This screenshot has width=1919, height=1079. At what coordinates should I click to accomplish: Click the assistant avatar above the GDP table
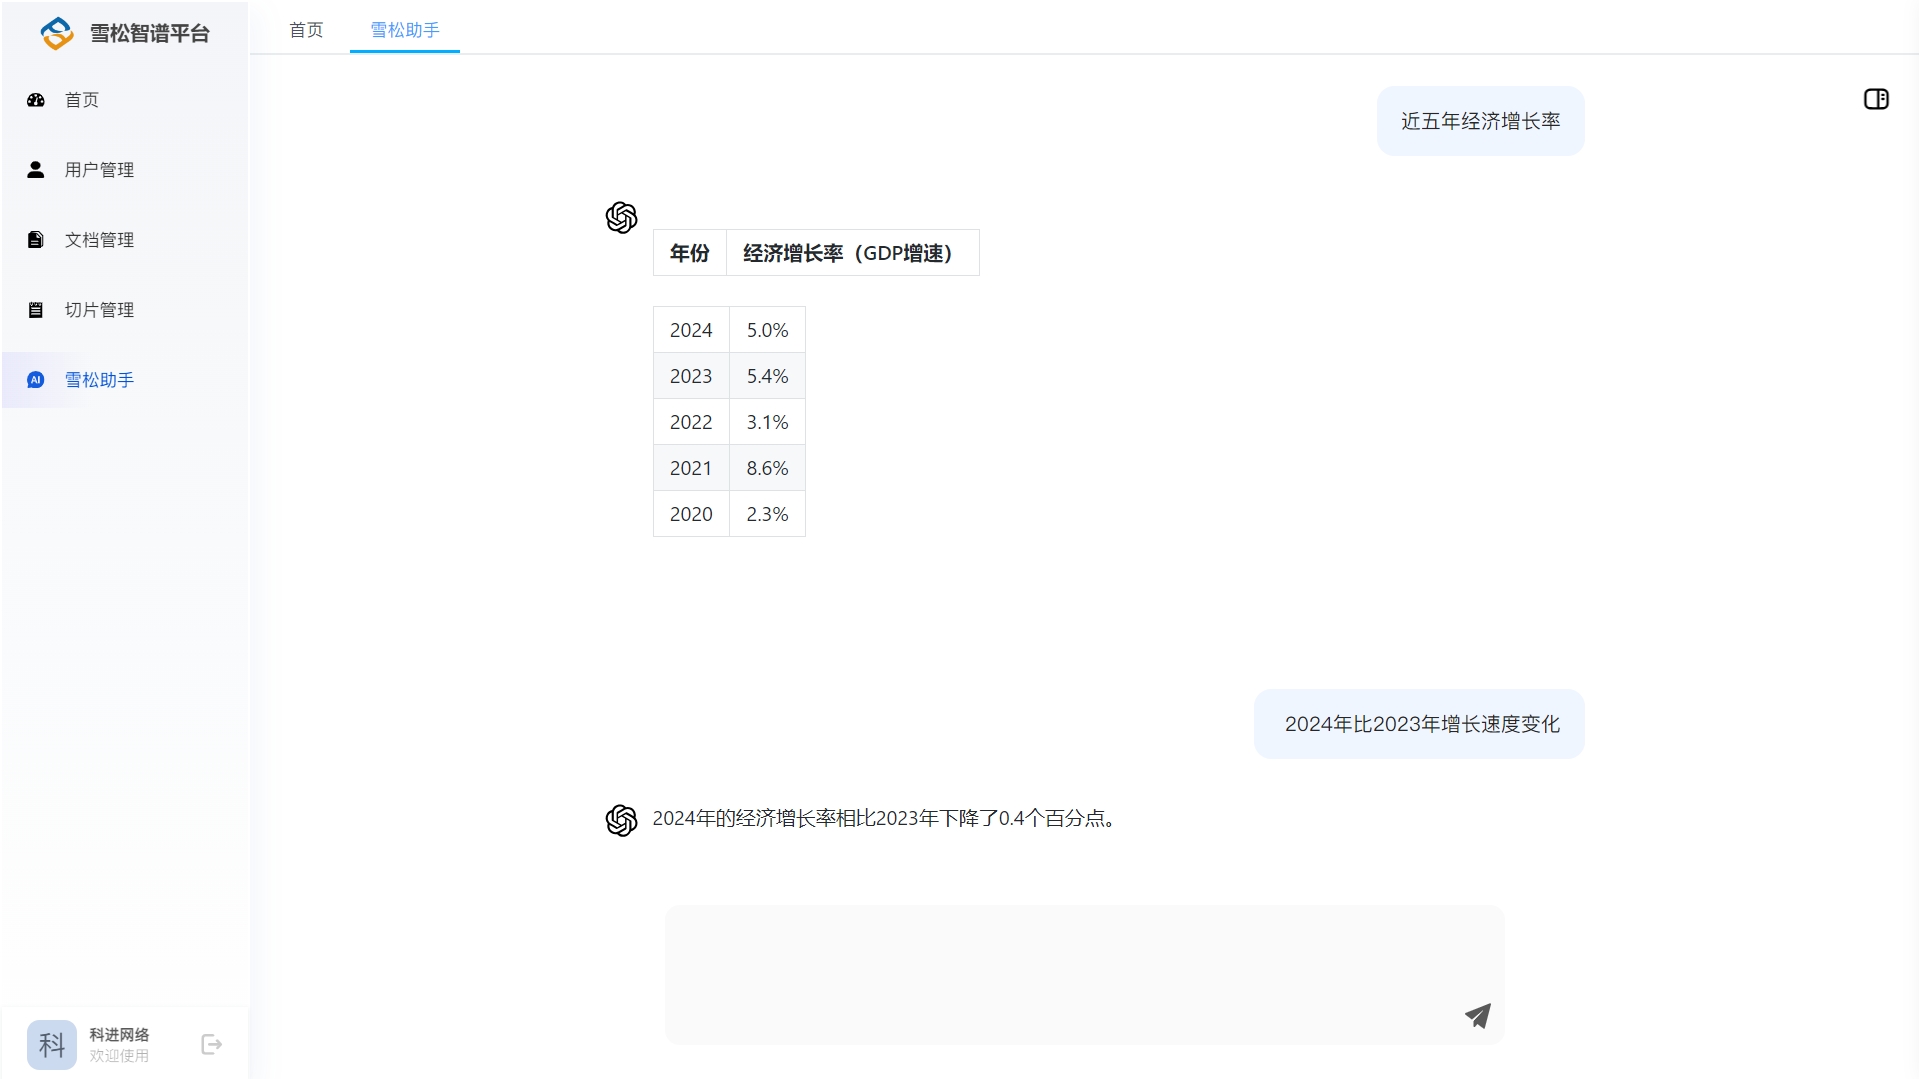(621, 217)
